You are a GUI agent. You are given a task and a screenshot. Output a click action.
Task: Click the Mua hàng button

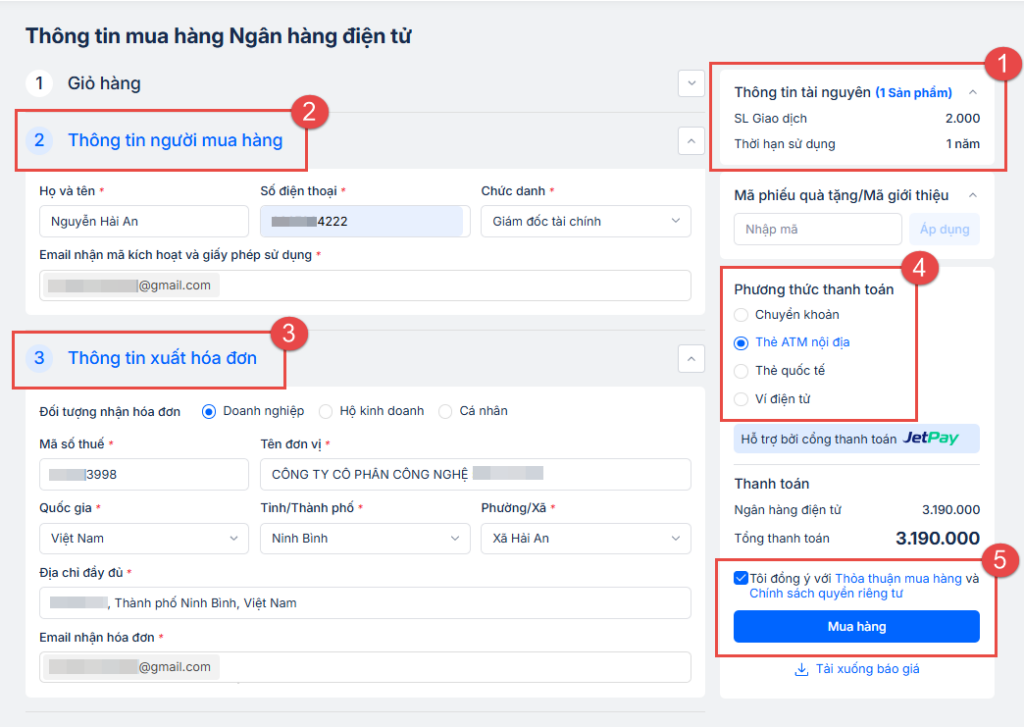856,627
